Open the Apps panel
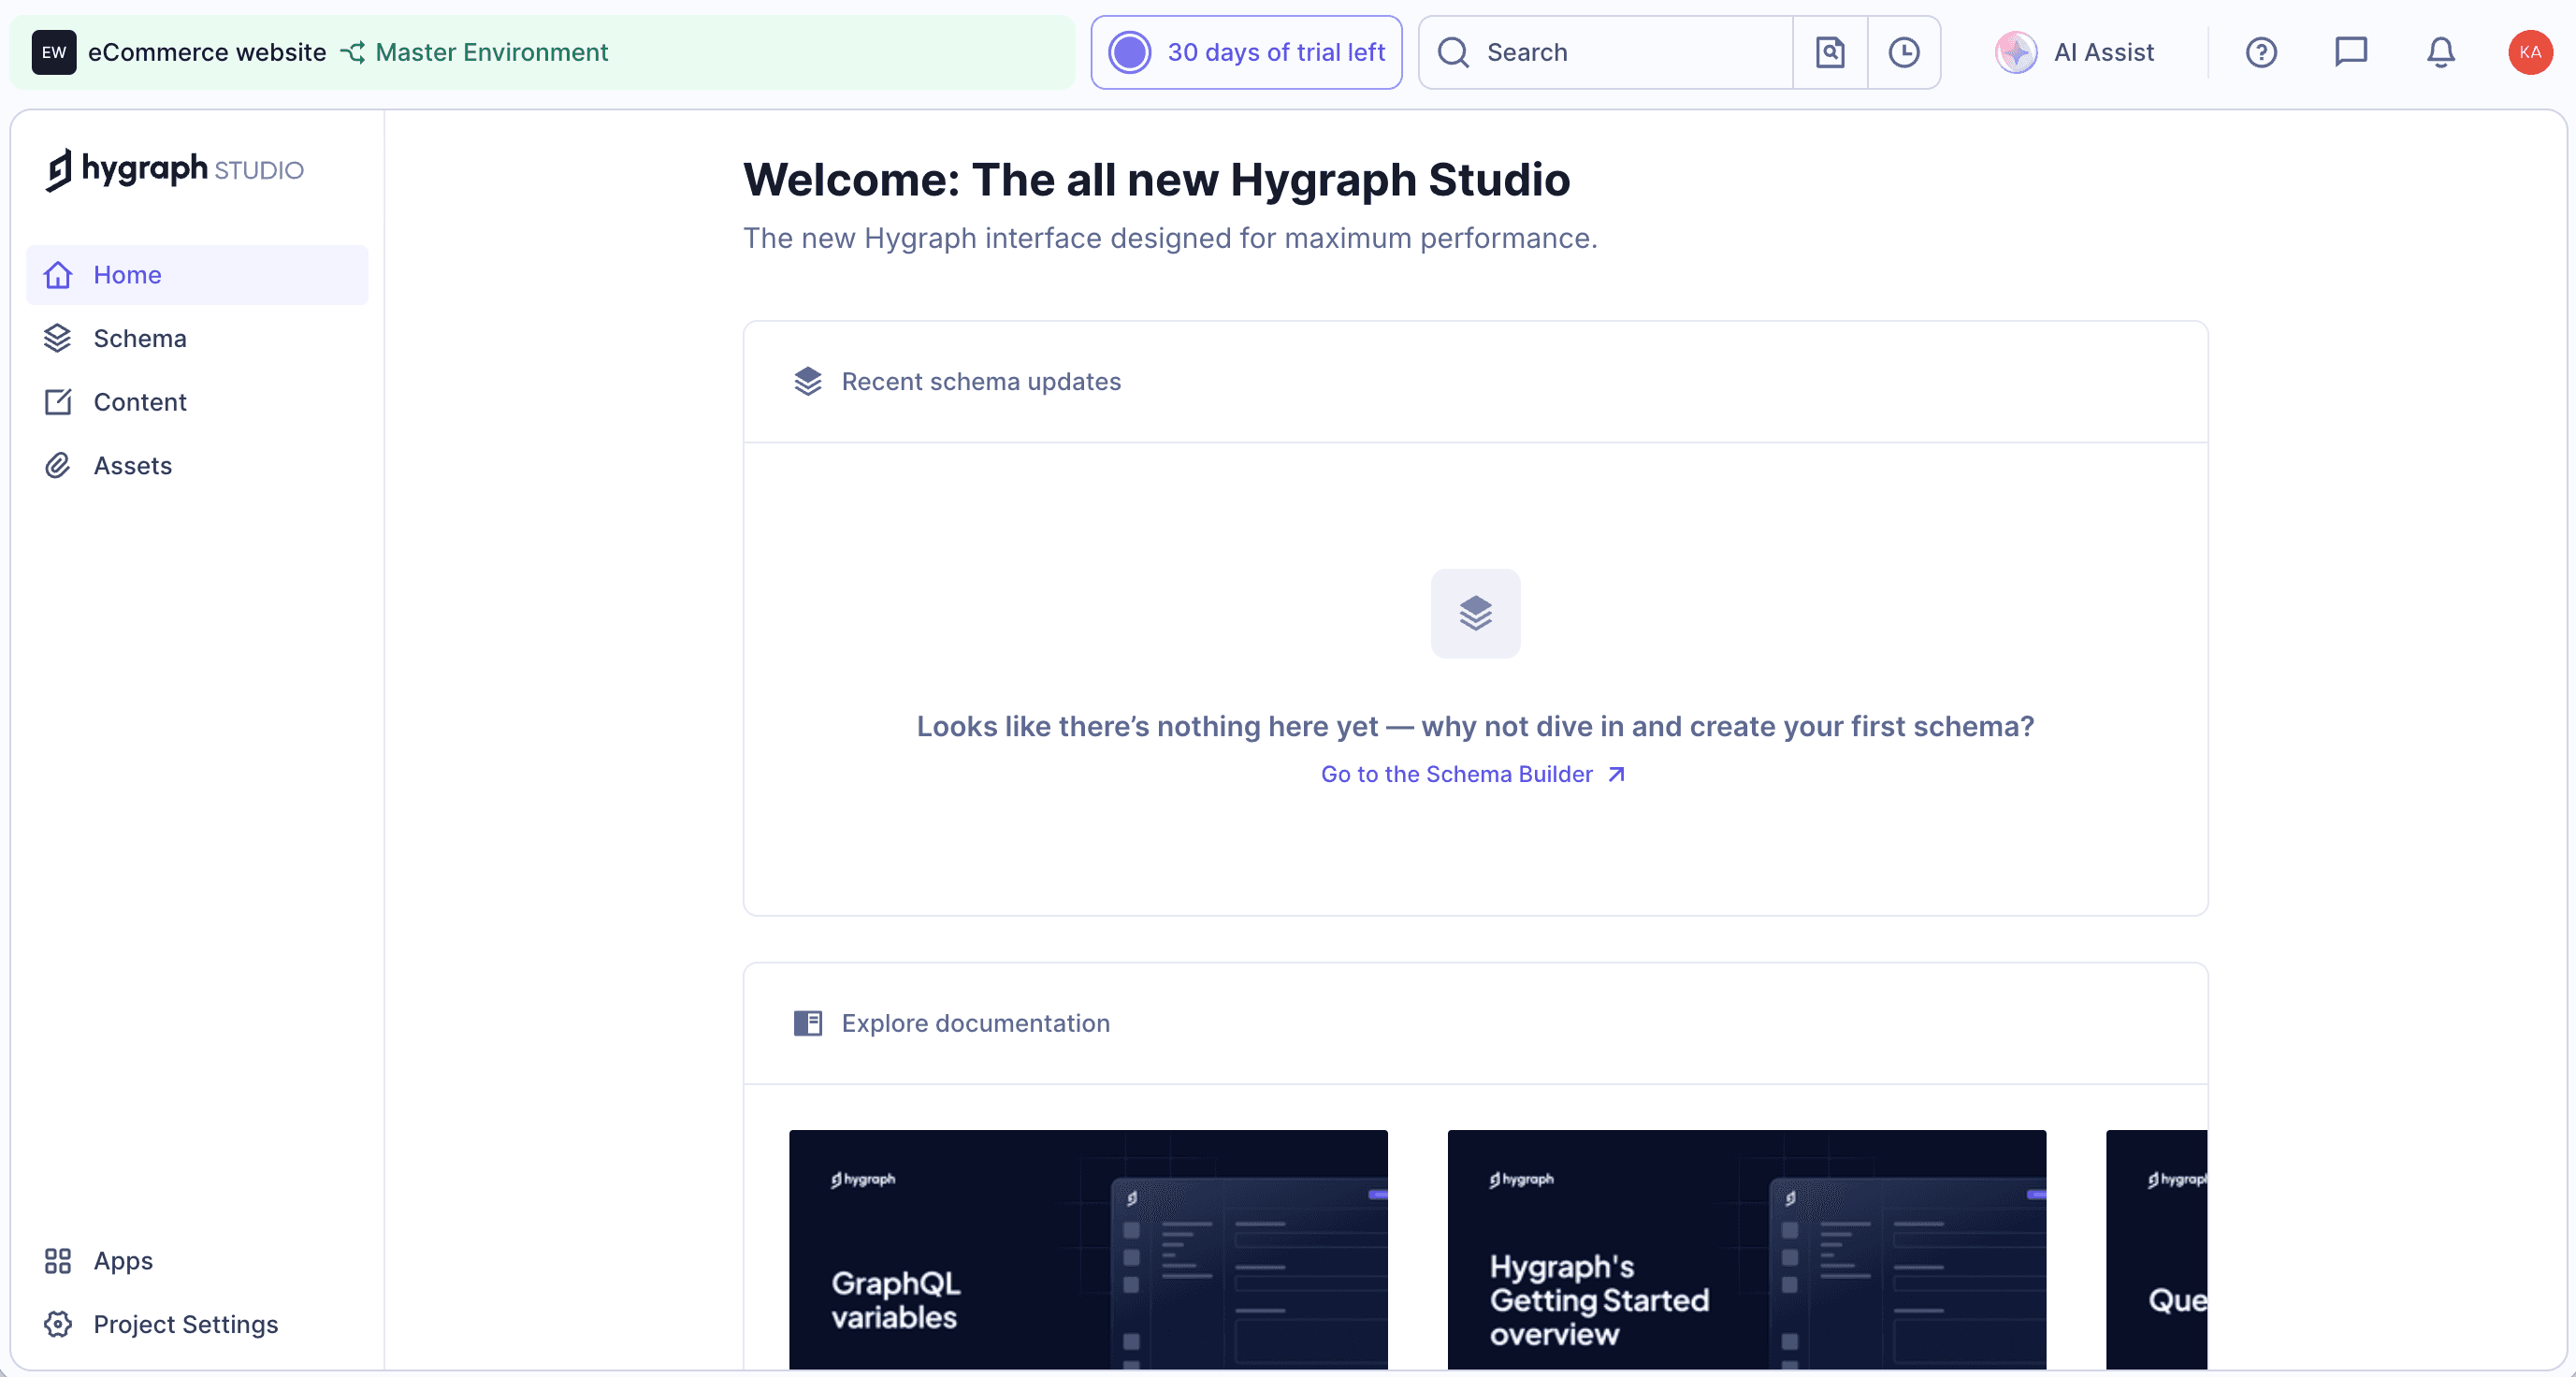Image resolution: width=2576 pixels, height=1377 pixels. pyautogui.click(x=123, y=1261)
